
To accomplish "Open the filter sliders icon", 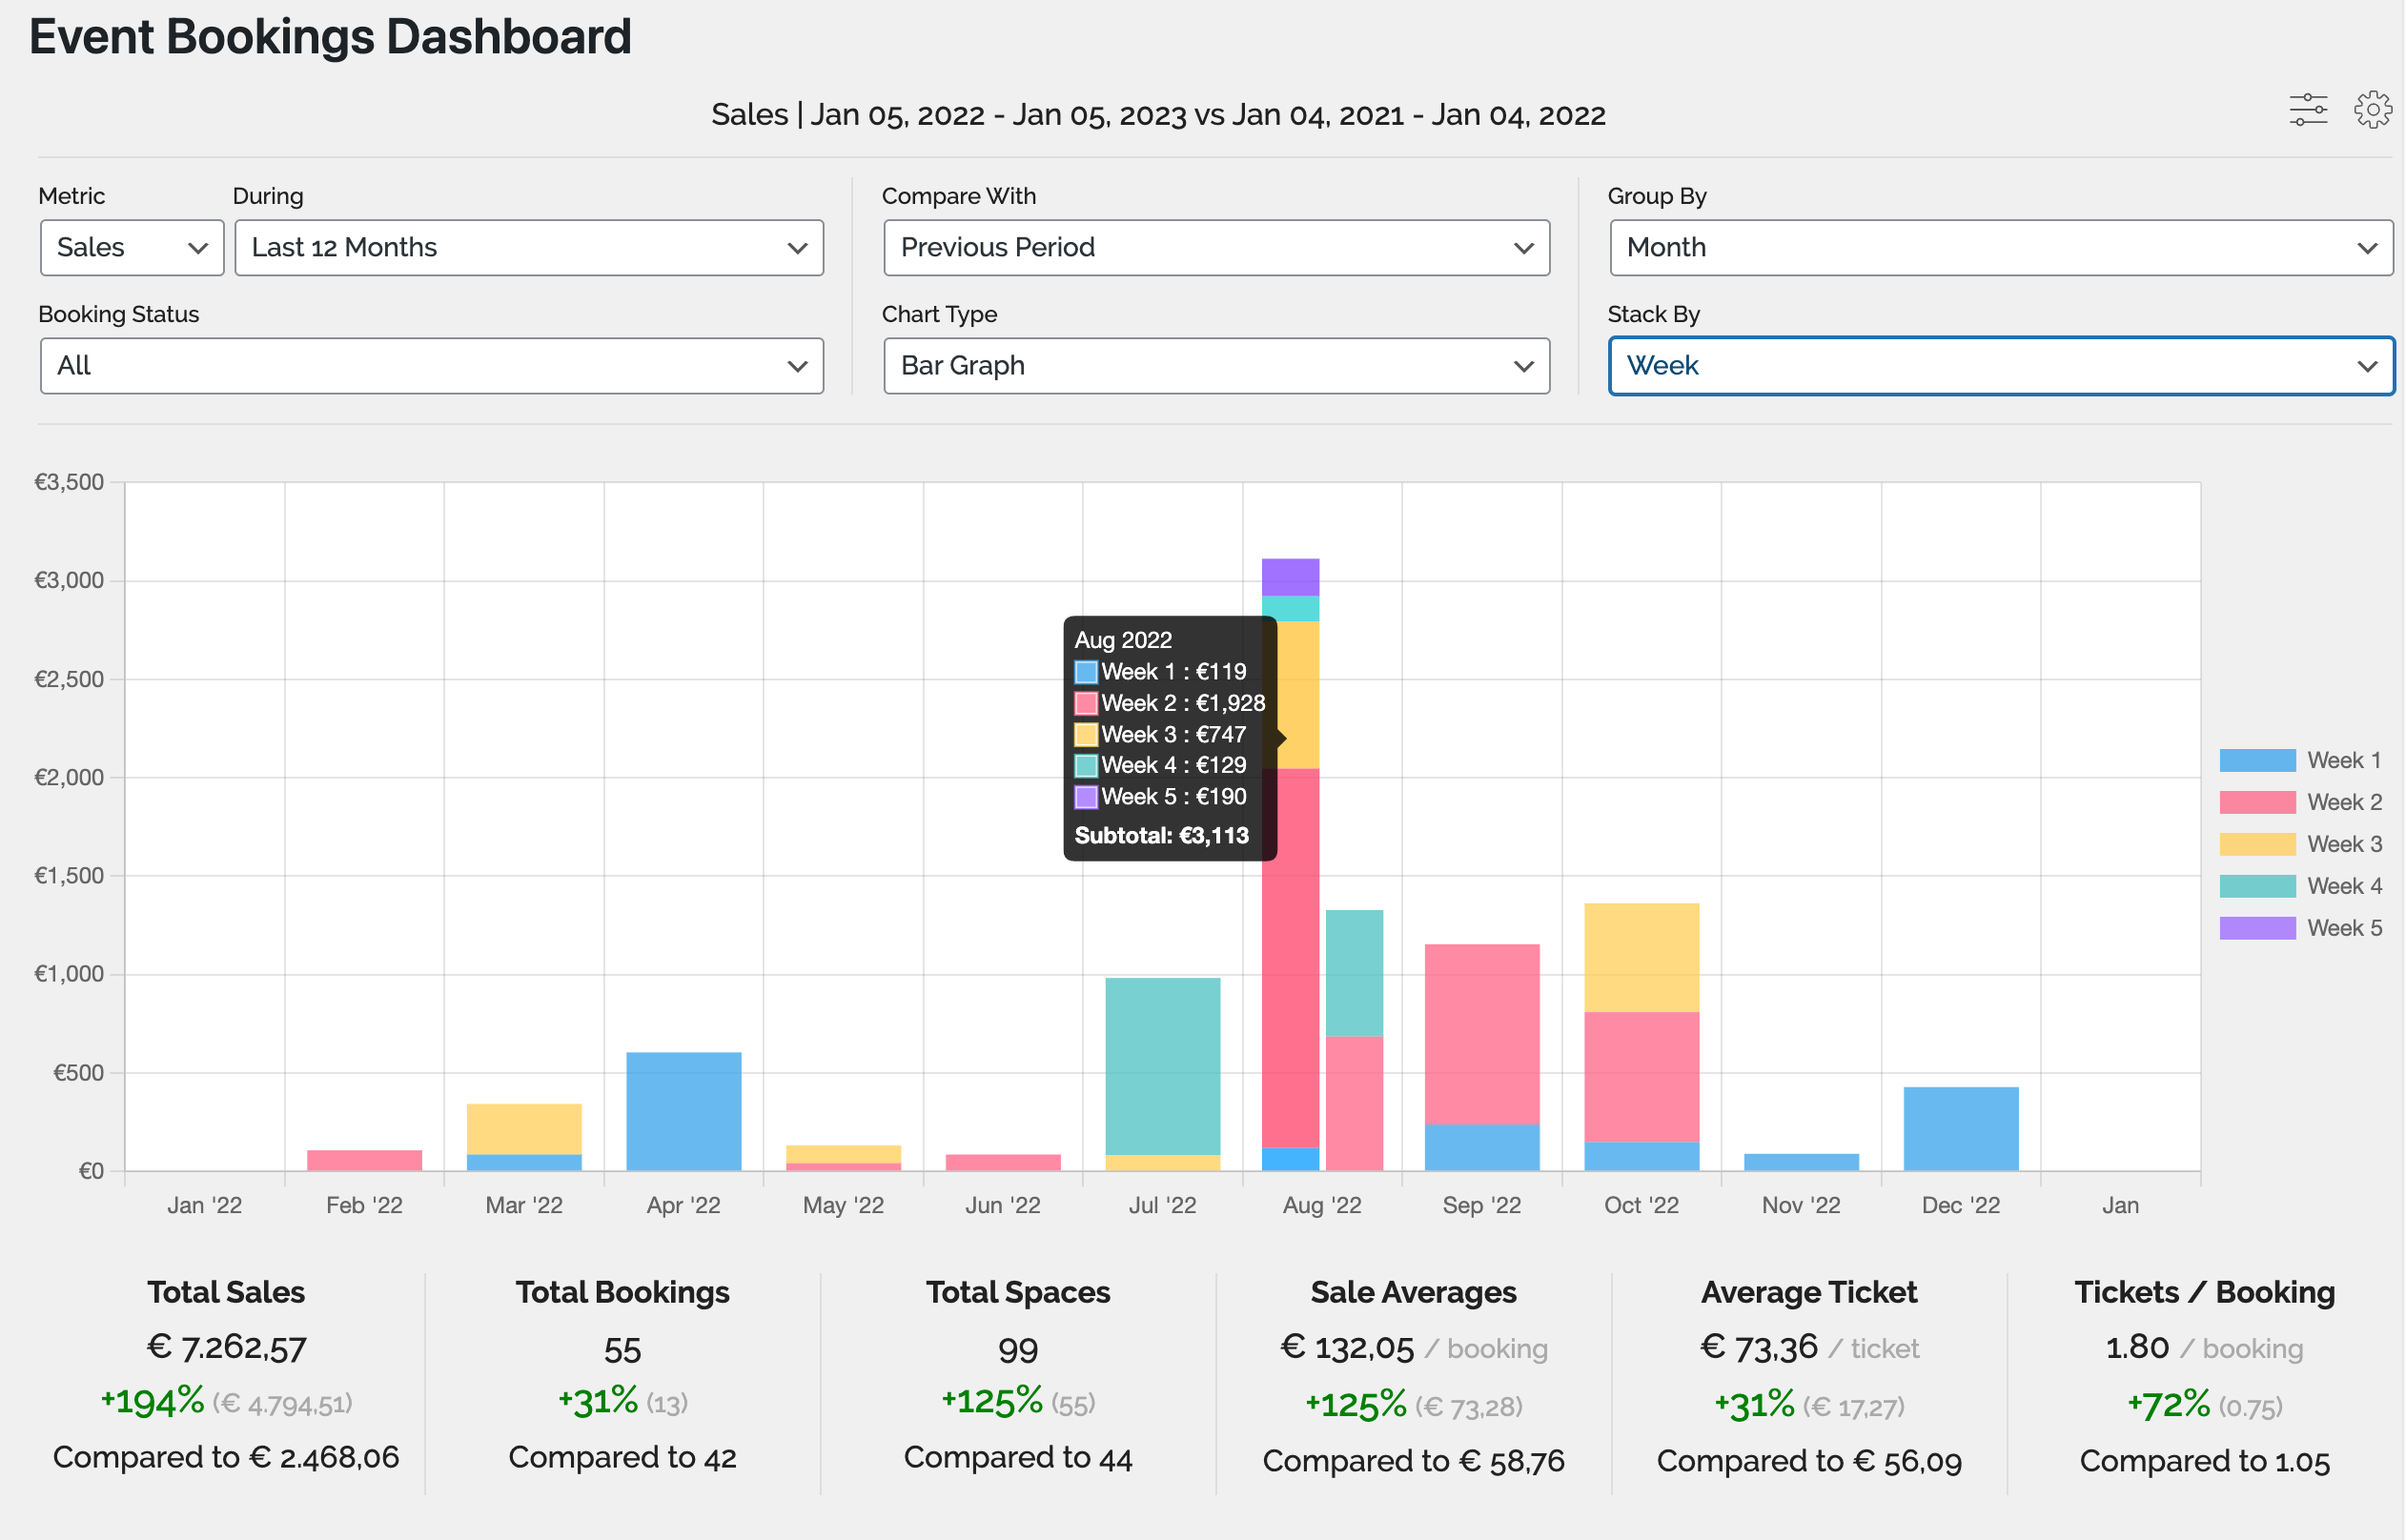I will [2307, 109].
